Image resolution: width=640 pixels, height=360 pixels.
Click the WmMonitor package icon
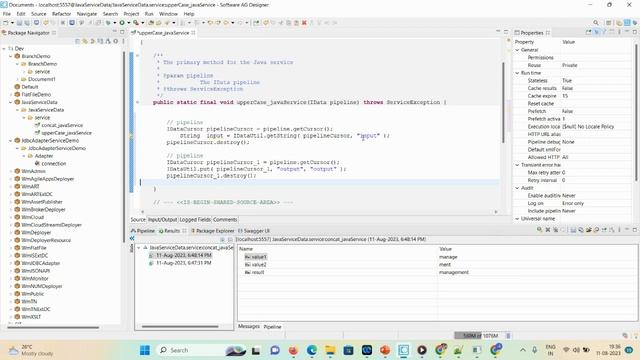click(x=17, y=278)
